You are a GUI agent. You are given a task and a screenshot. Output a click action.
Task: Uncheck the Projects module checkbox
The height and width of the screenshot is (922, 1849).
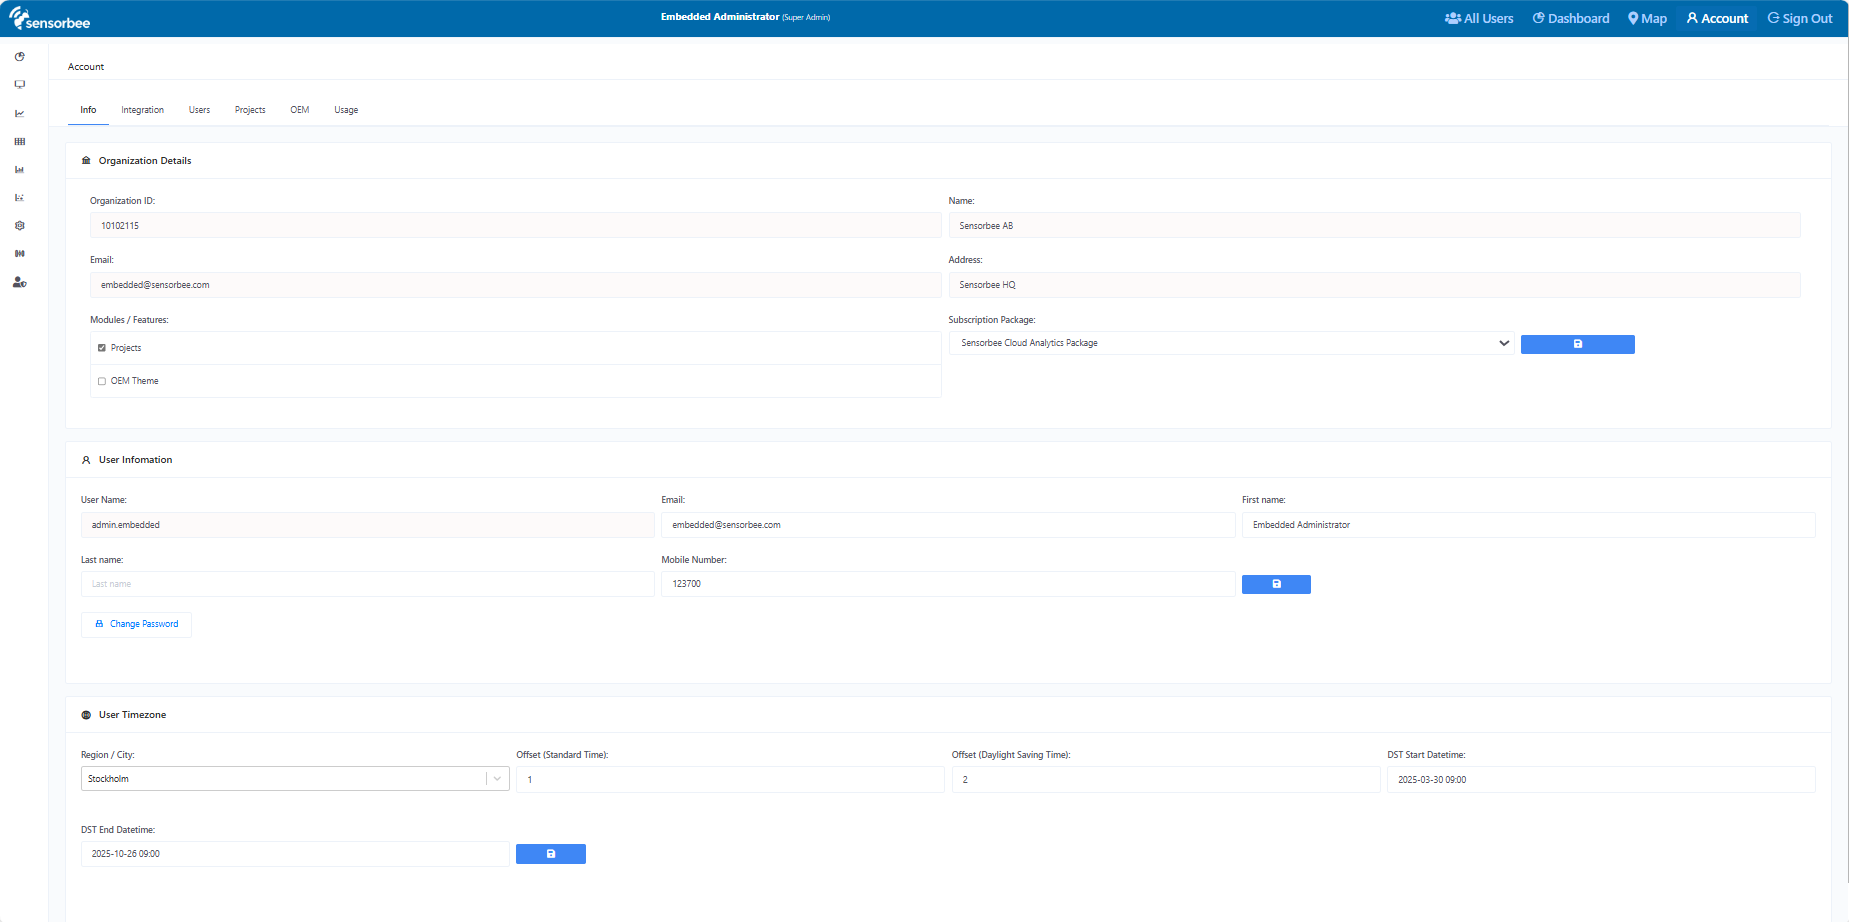click(102, 348)
